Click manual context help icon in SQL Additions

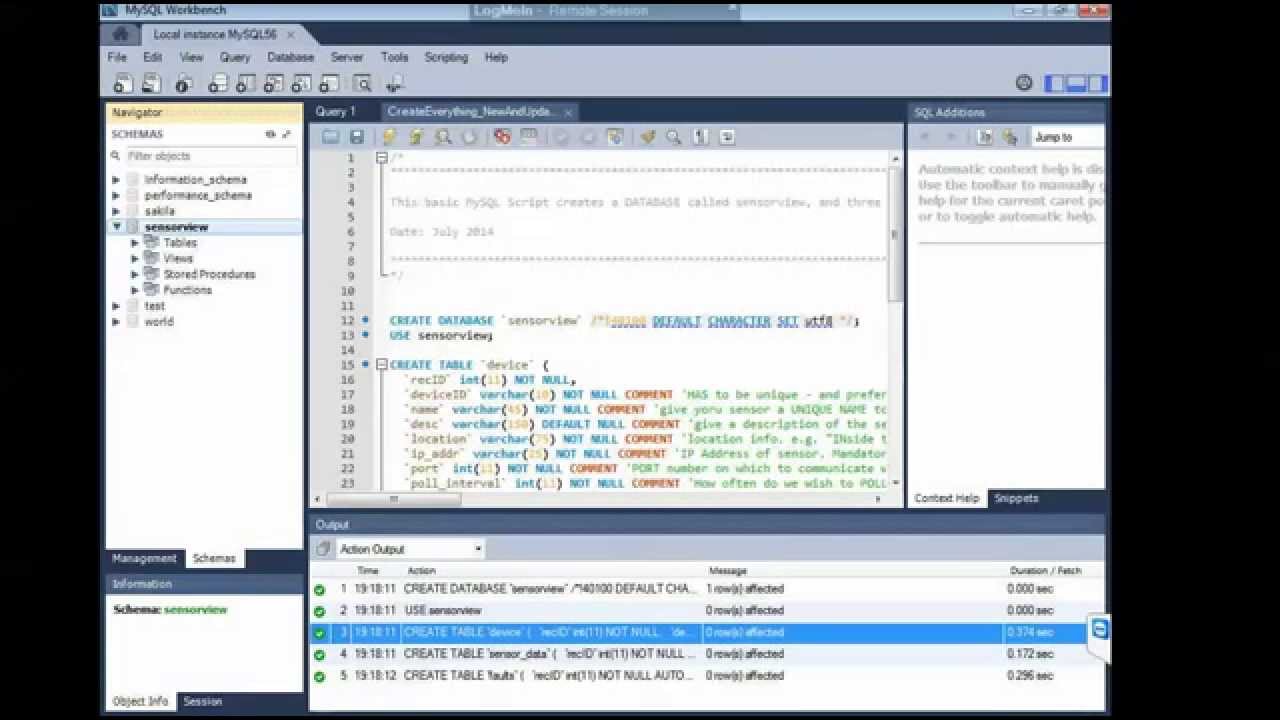pyautogui.click(x=1010, y=137)
